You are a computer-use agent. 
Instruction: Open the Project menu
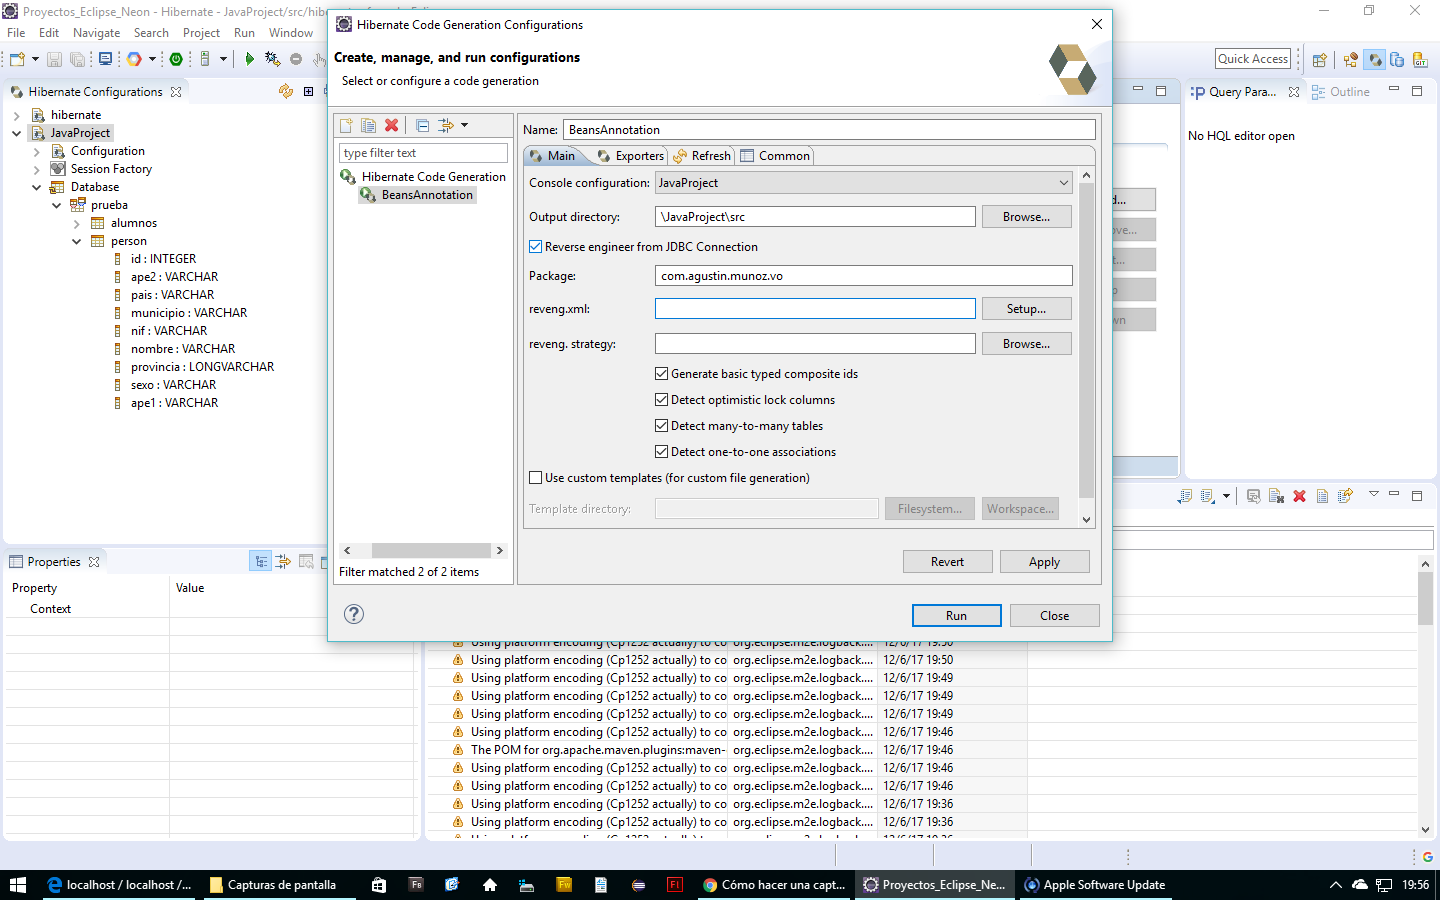[x=201, y=33]
